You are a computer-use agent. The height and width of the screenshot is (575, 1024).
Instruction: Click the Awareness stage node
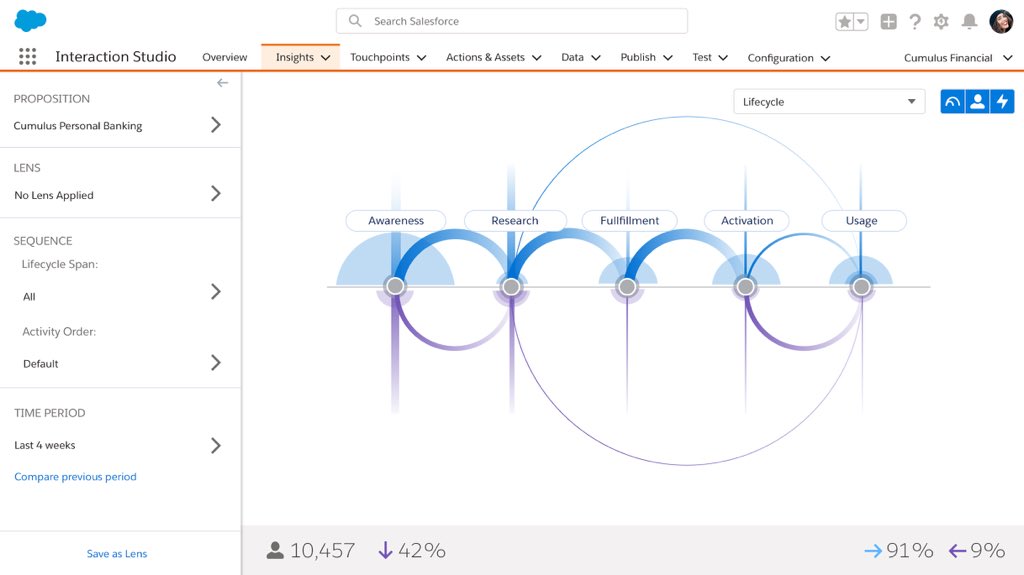click(x=395, y=286)
